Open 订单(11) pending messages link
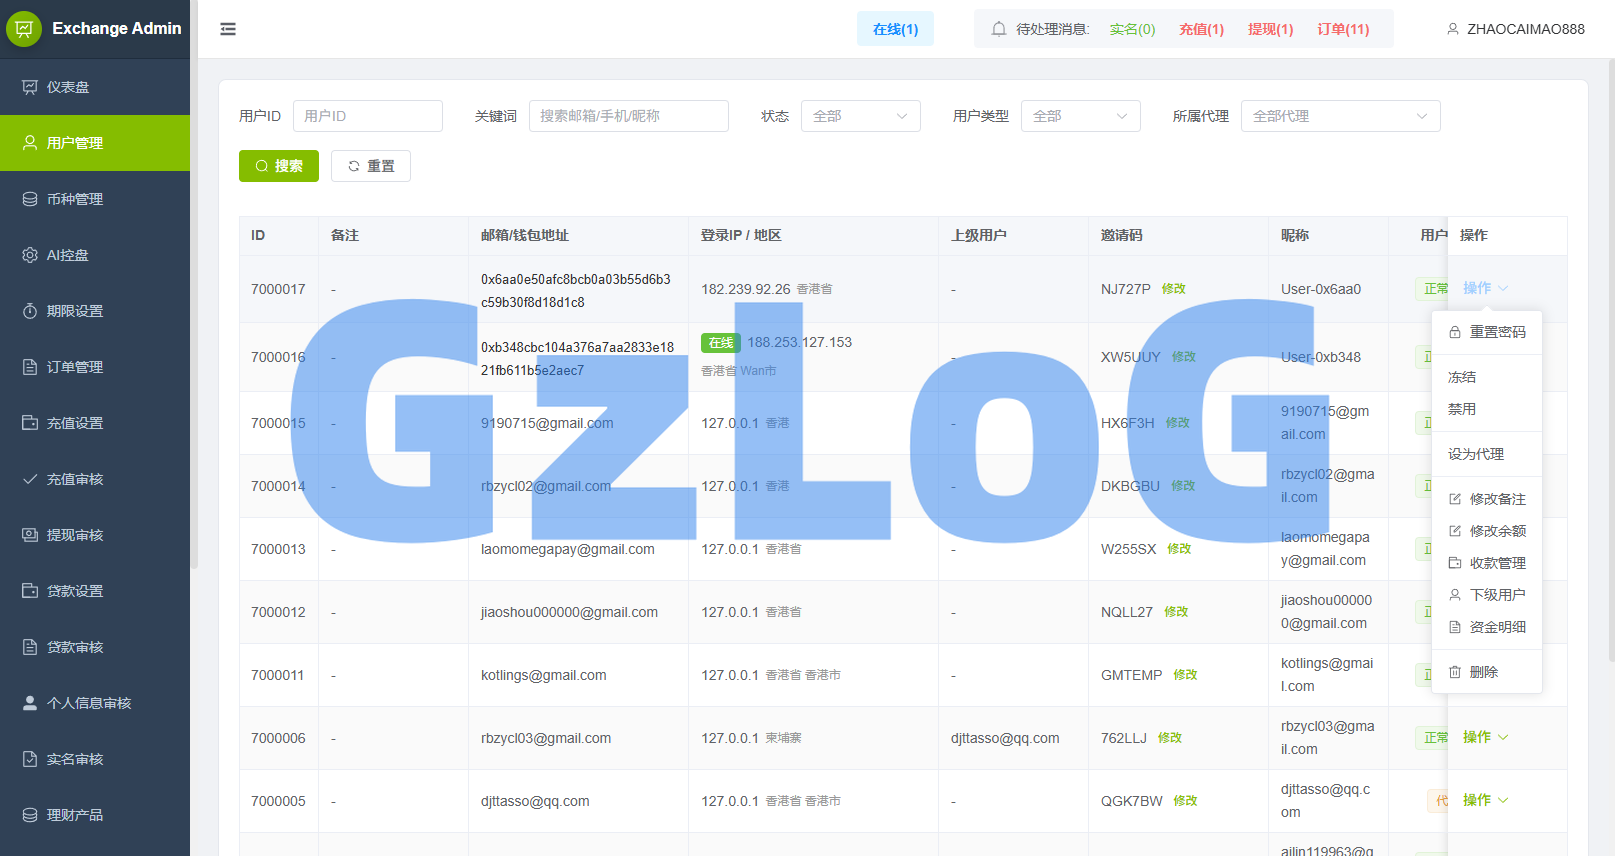 1343,29
